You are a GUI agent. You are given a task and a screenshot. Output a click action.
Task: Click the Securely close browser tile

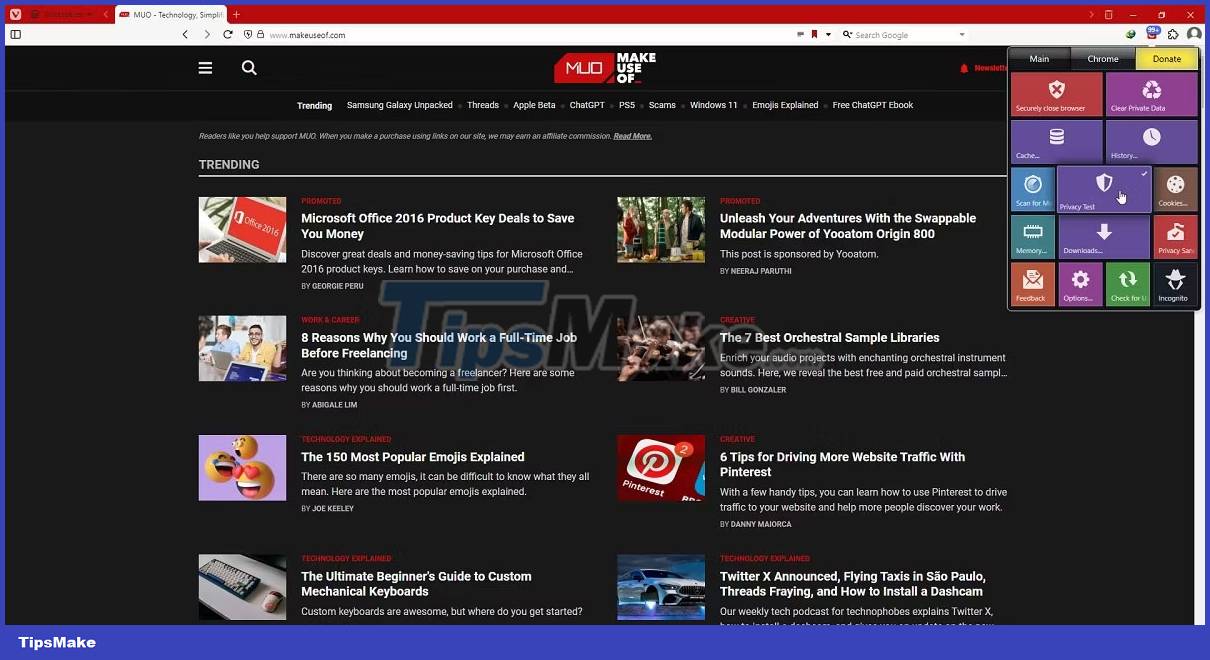(1056, 94)
